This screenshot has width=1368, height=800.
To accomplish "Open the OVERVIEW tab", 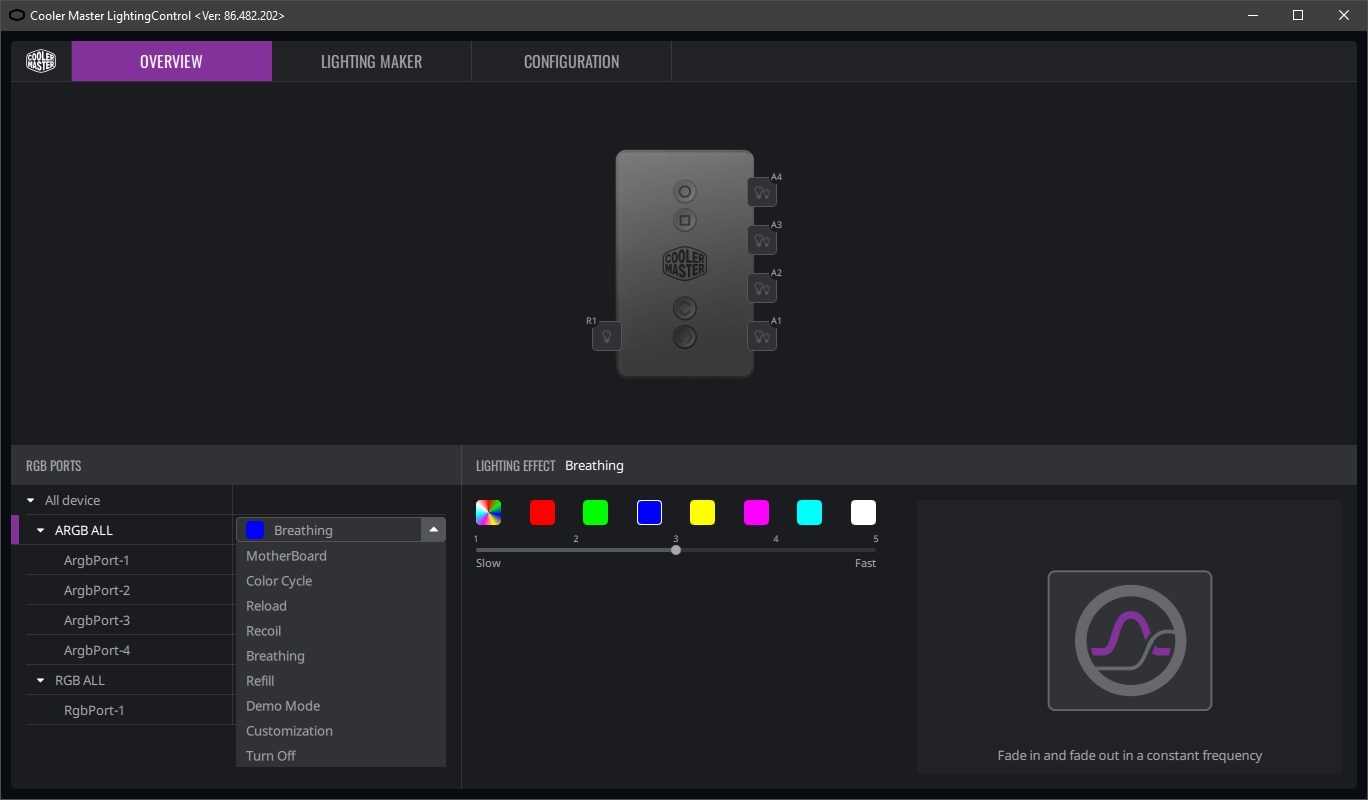I will [x=171, y=61].
